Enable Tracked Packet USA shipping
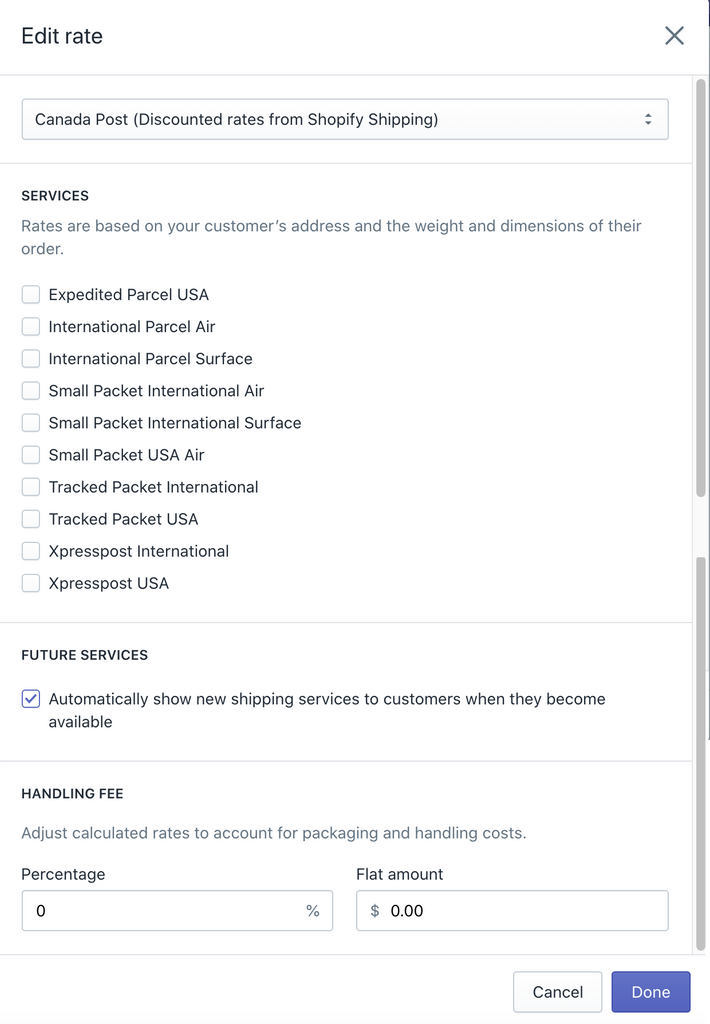The image size is (710, 1024). [30, 518]
